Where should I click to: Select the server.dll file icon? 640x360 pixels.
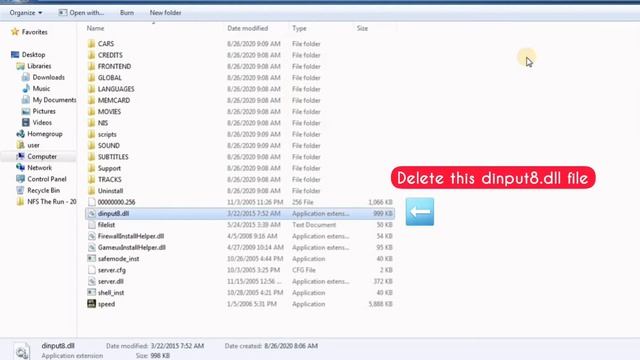(91, 281)
